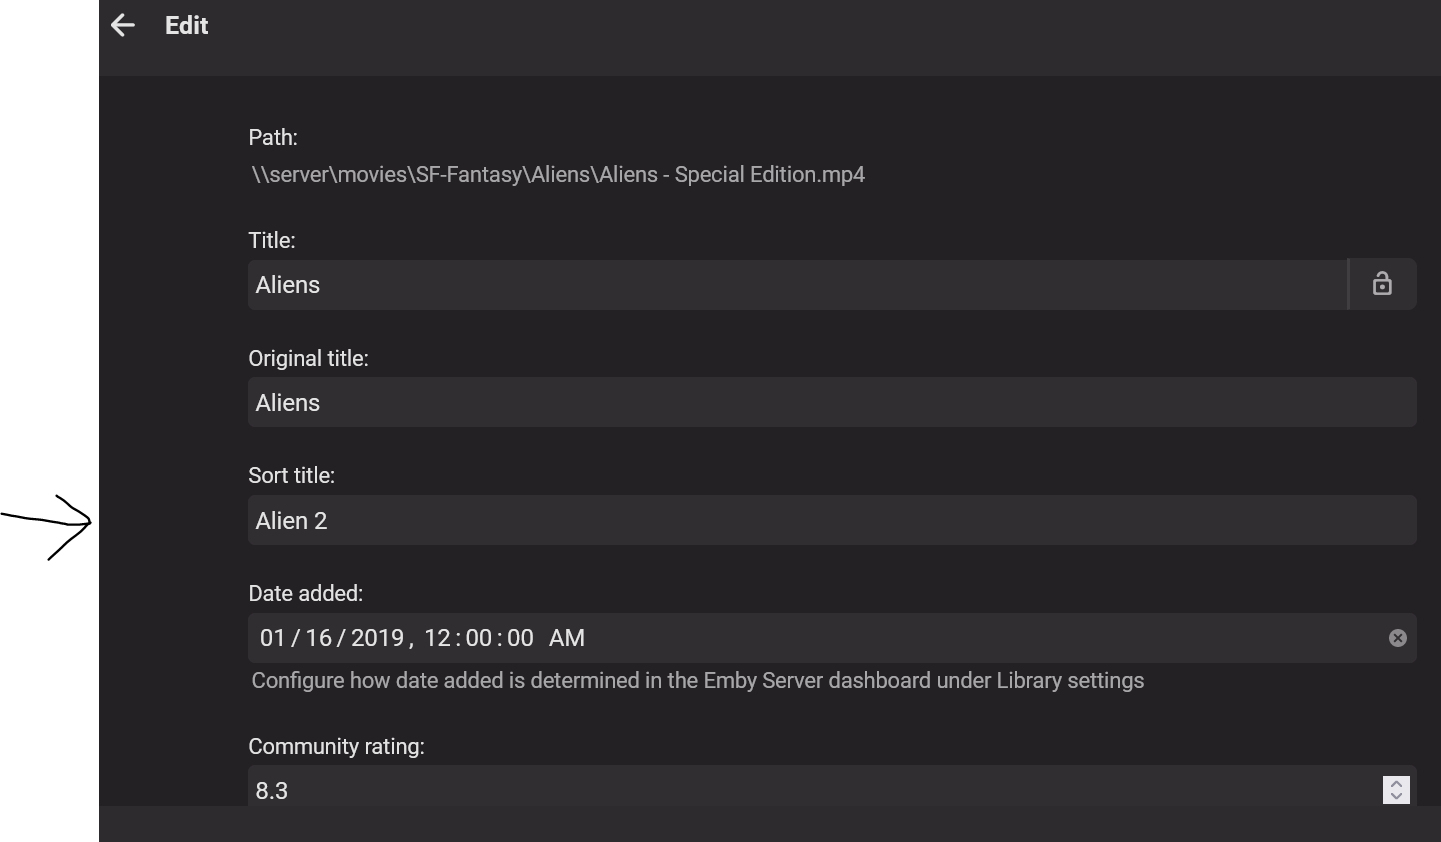Click the file path text for Aliens
The image size is (1441, 842).
(557, 174)
